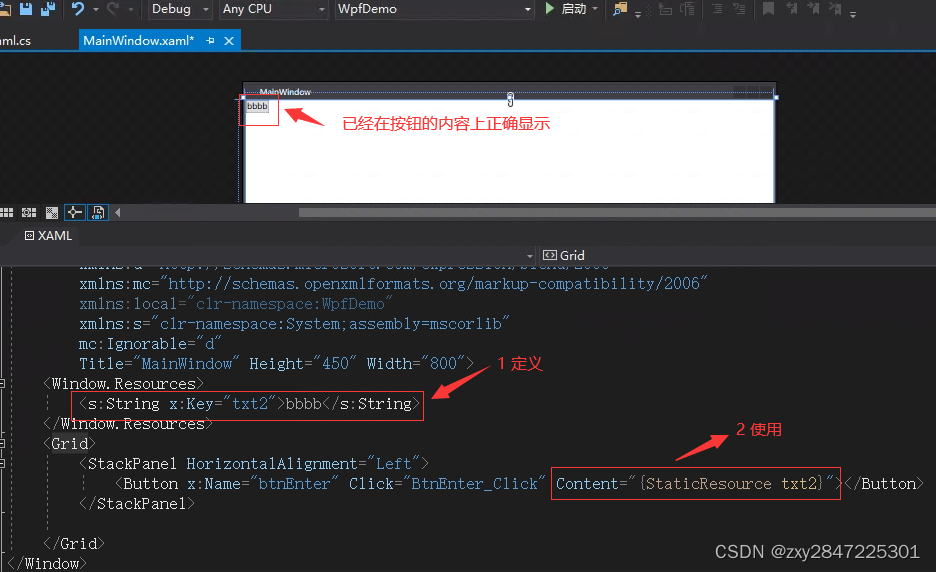
Task: Collapse the StackPanel outlining region
Action: tap(2, 463)
